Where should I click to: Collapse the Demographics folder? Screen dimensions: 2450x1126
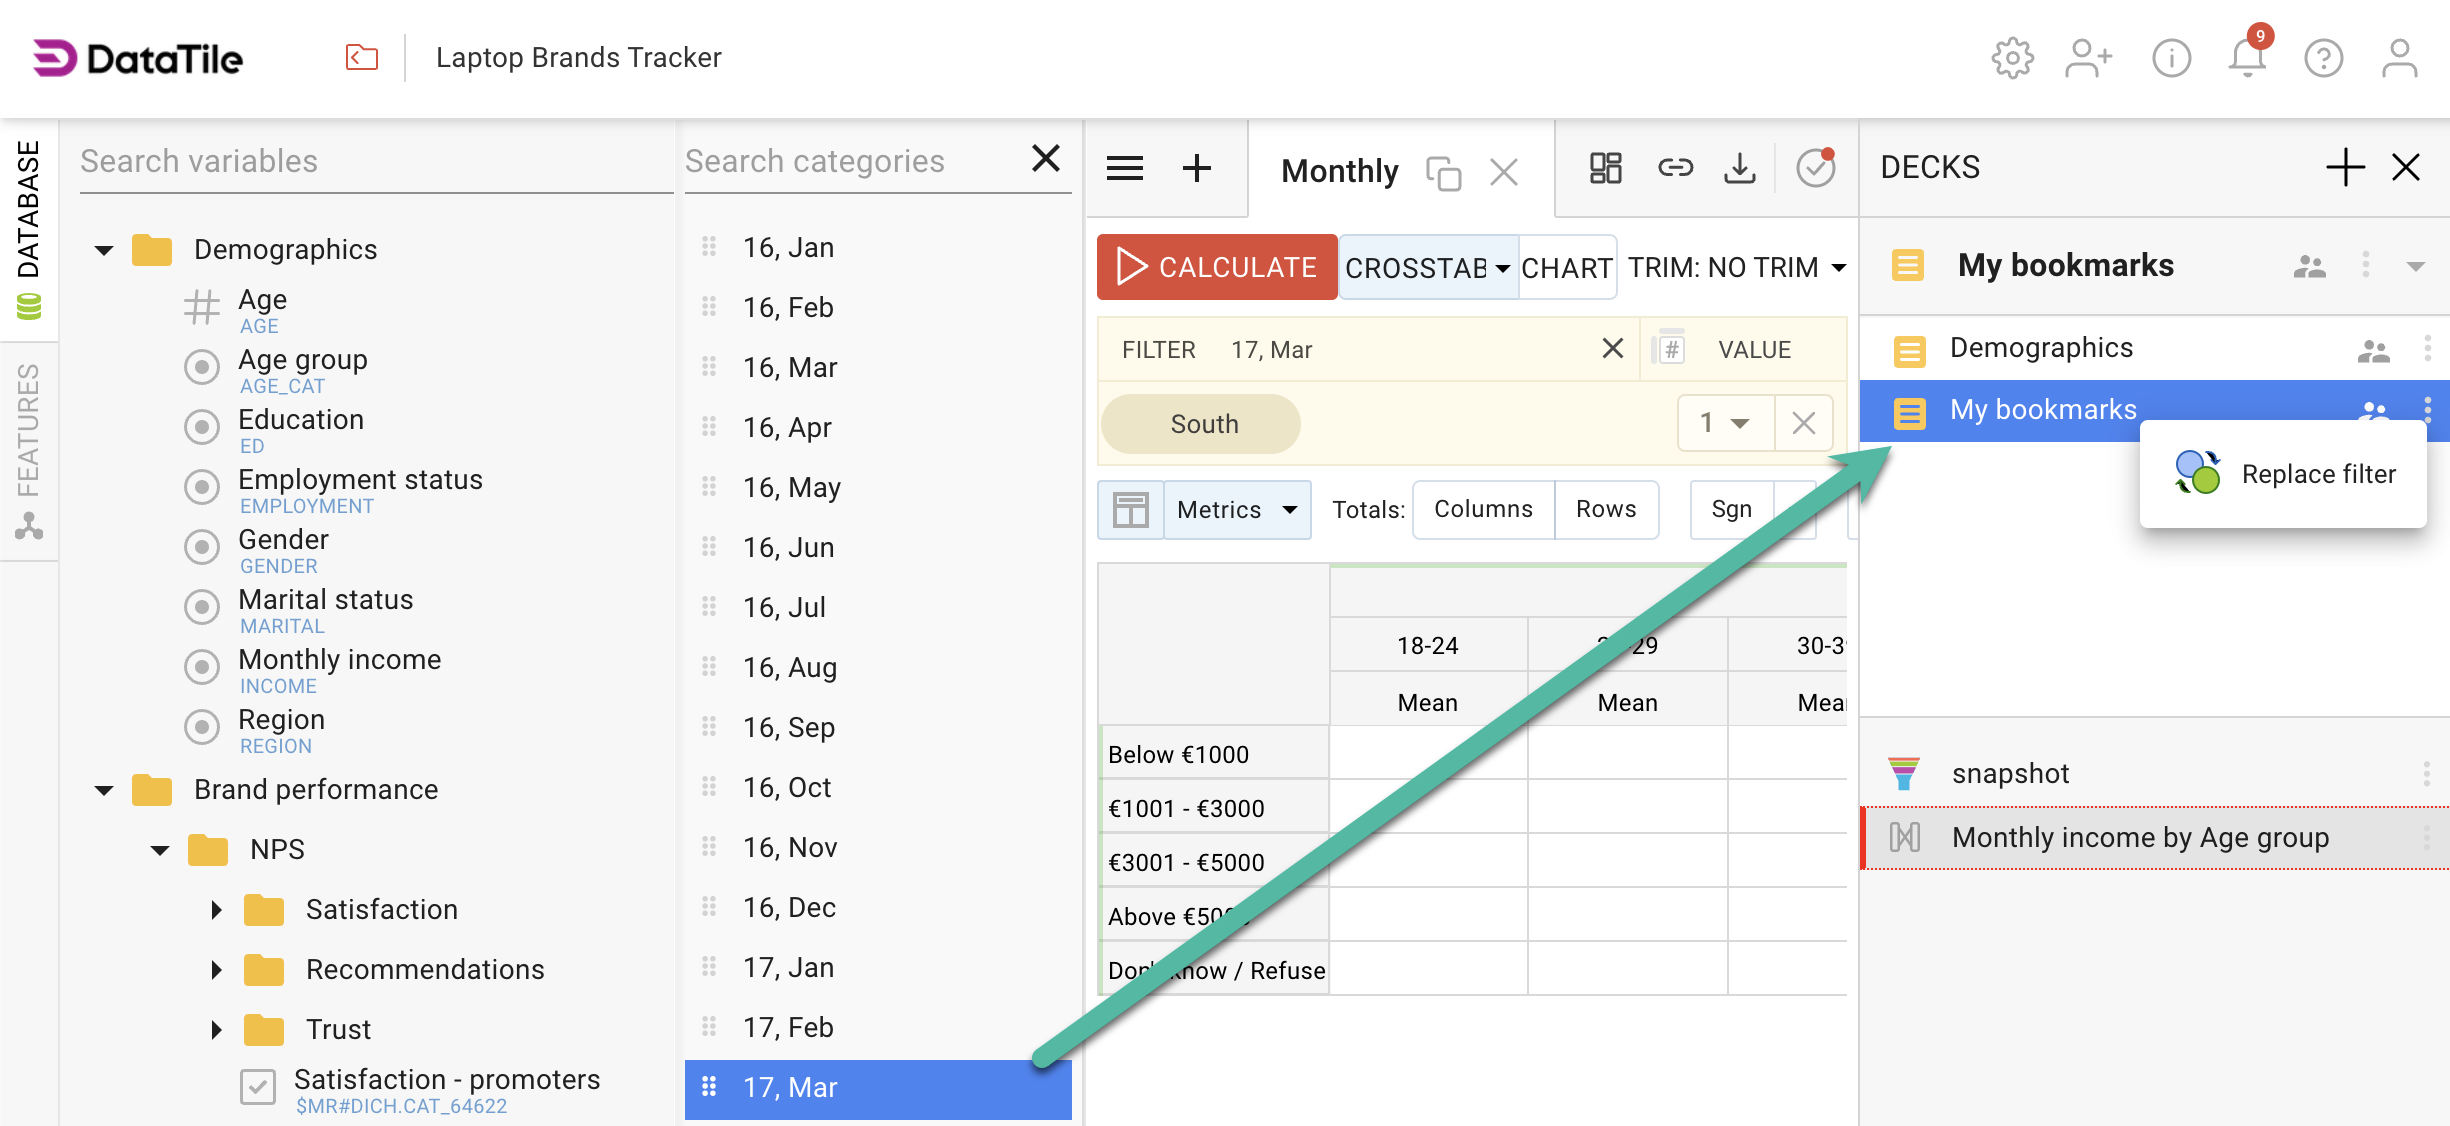click(x=104, y=250)
